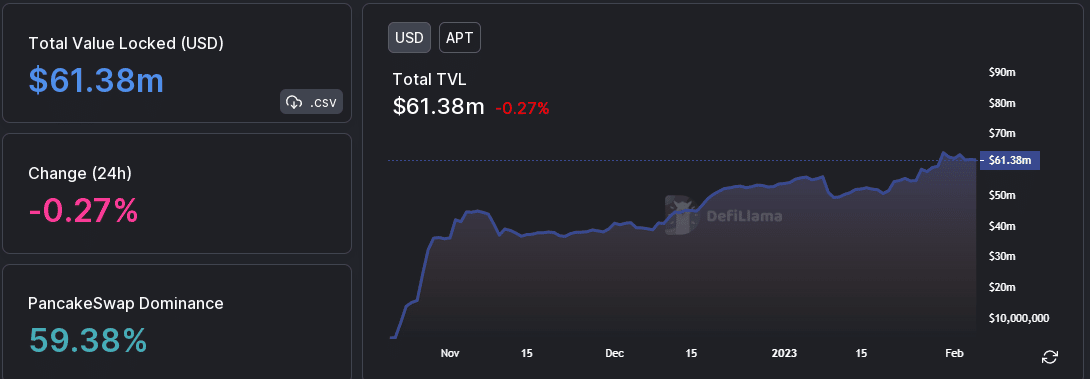Click the 2023 x-axis label
Screen dimensions: 1090x379
coord(784,353)
